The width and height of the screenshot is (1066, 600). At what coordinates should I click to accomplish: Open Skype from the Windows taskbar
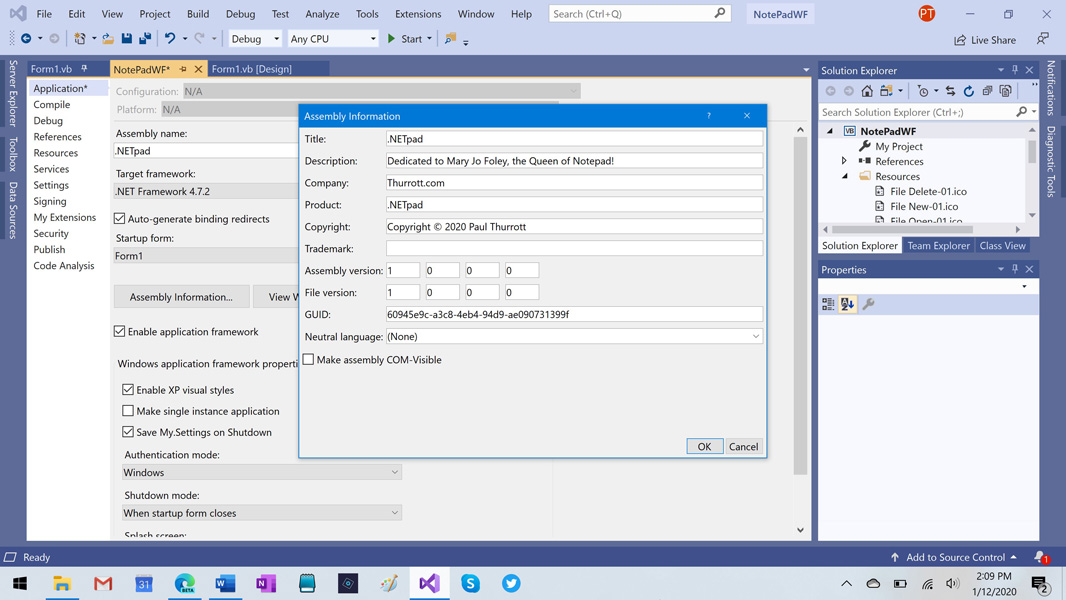pos(470,583)
